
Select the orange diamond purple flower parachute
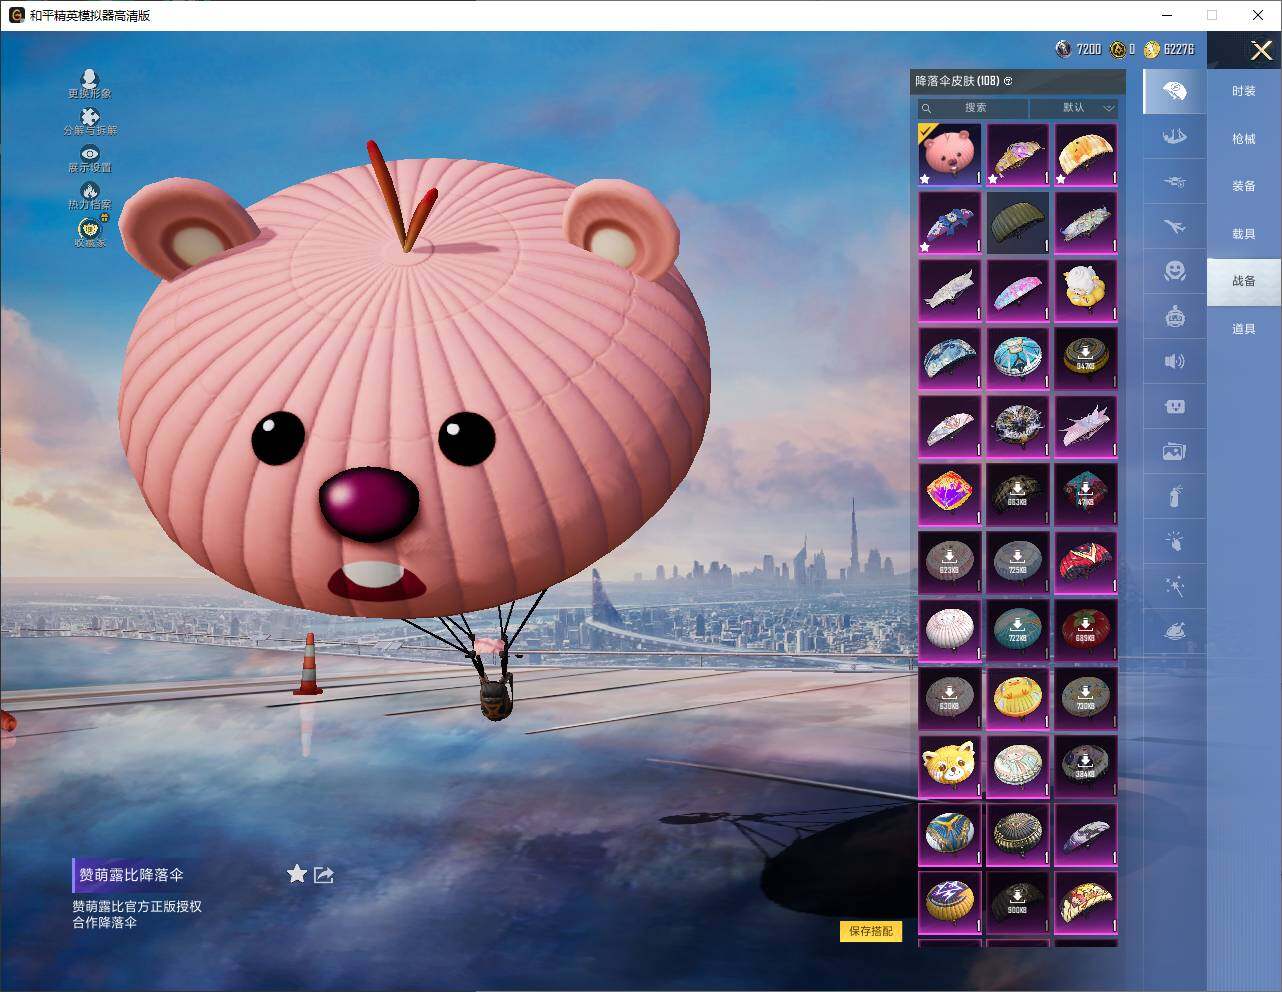click(950, 495)
